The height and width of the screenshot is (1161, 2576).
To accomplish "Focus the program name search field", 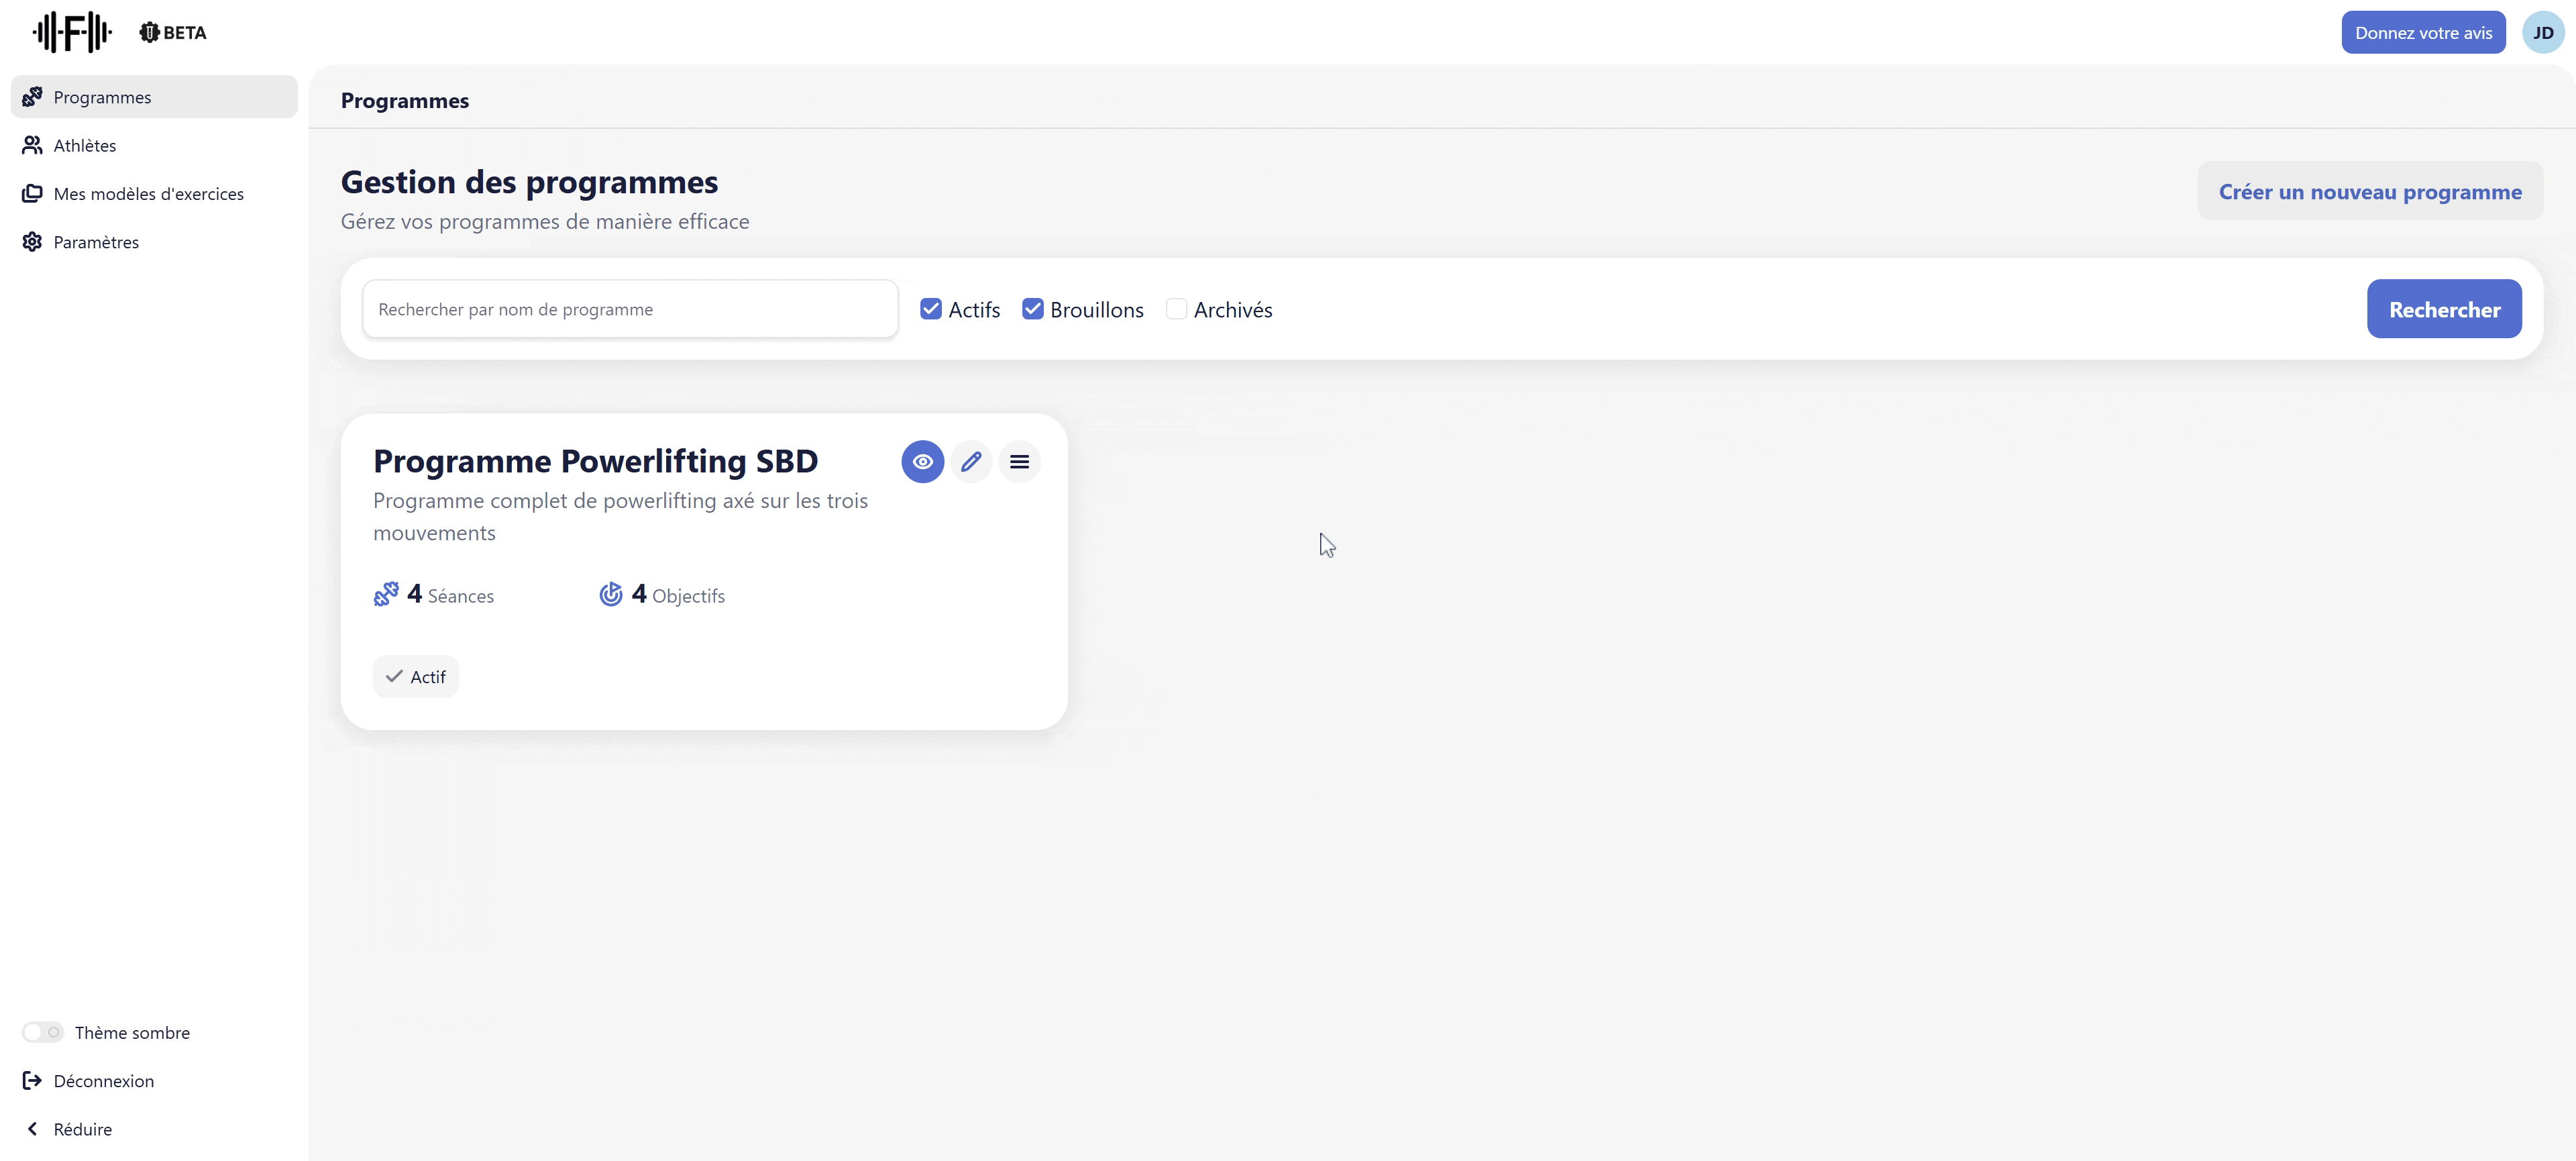I will 630,309.
